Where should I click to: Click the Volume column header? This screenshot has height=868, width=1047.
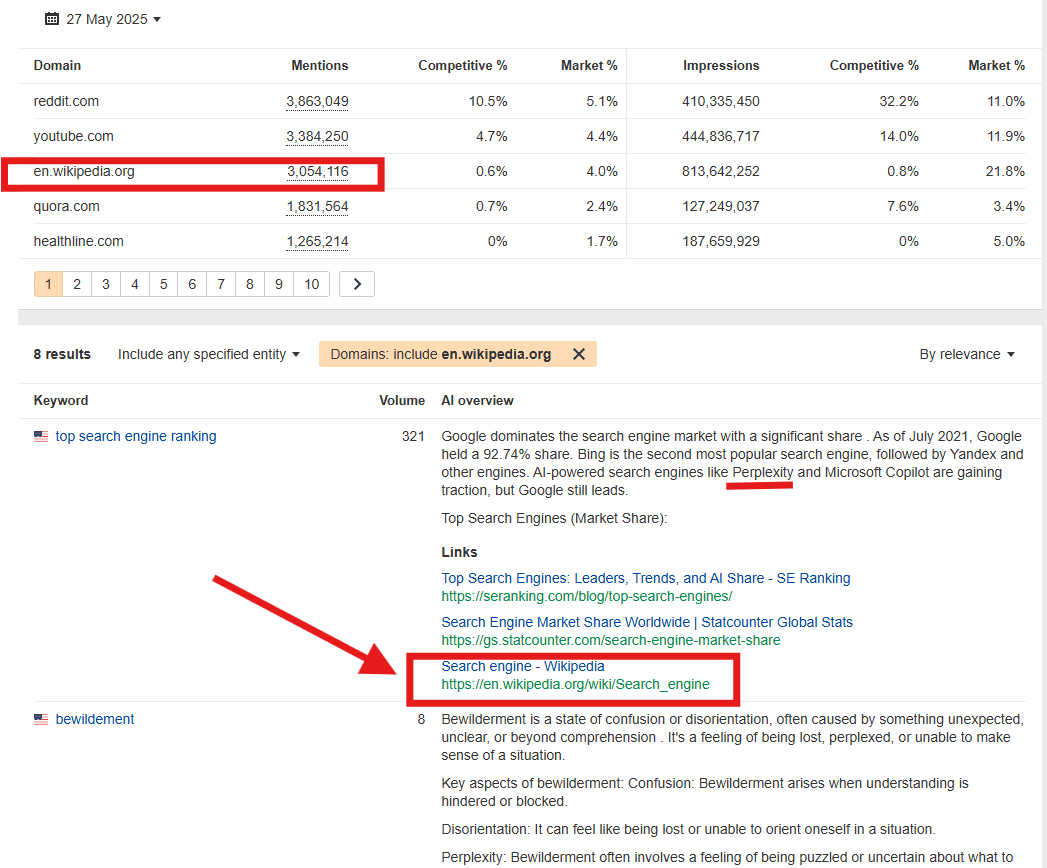(402, 401)
